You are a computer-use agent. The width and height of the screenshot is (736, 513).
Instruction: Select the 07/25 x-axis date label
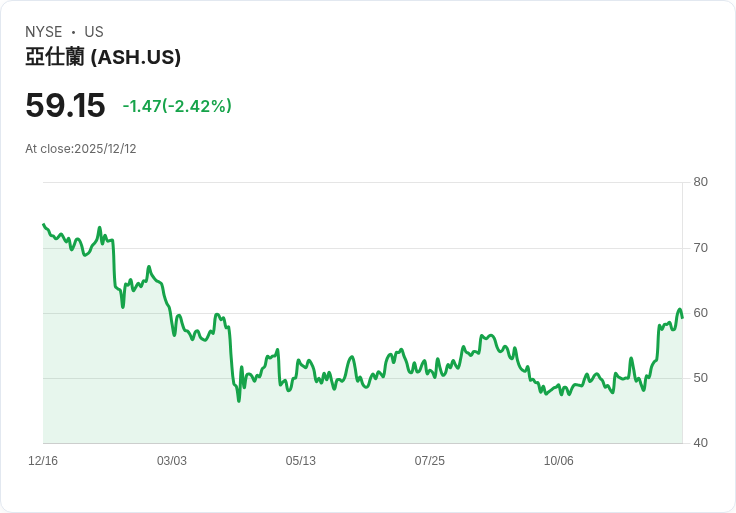pos(430,461)
